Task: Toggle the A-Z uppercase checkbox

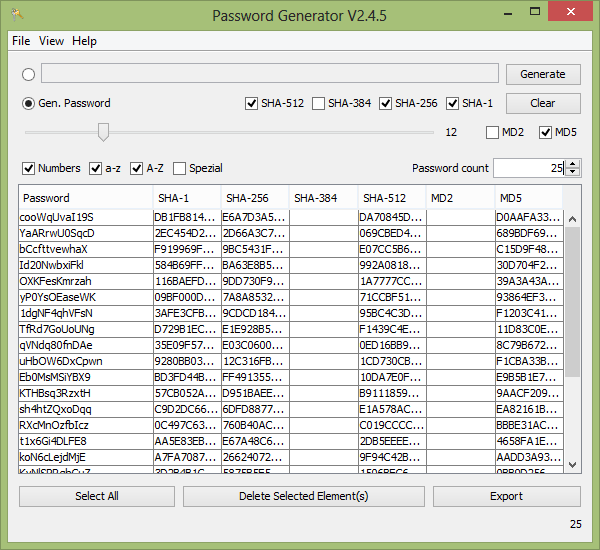Action: [136, 168]
